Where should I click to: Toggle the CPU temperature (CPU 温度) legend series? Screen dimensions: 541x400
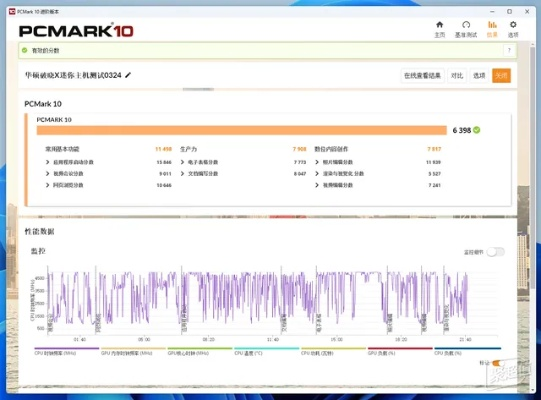point(266,351)
